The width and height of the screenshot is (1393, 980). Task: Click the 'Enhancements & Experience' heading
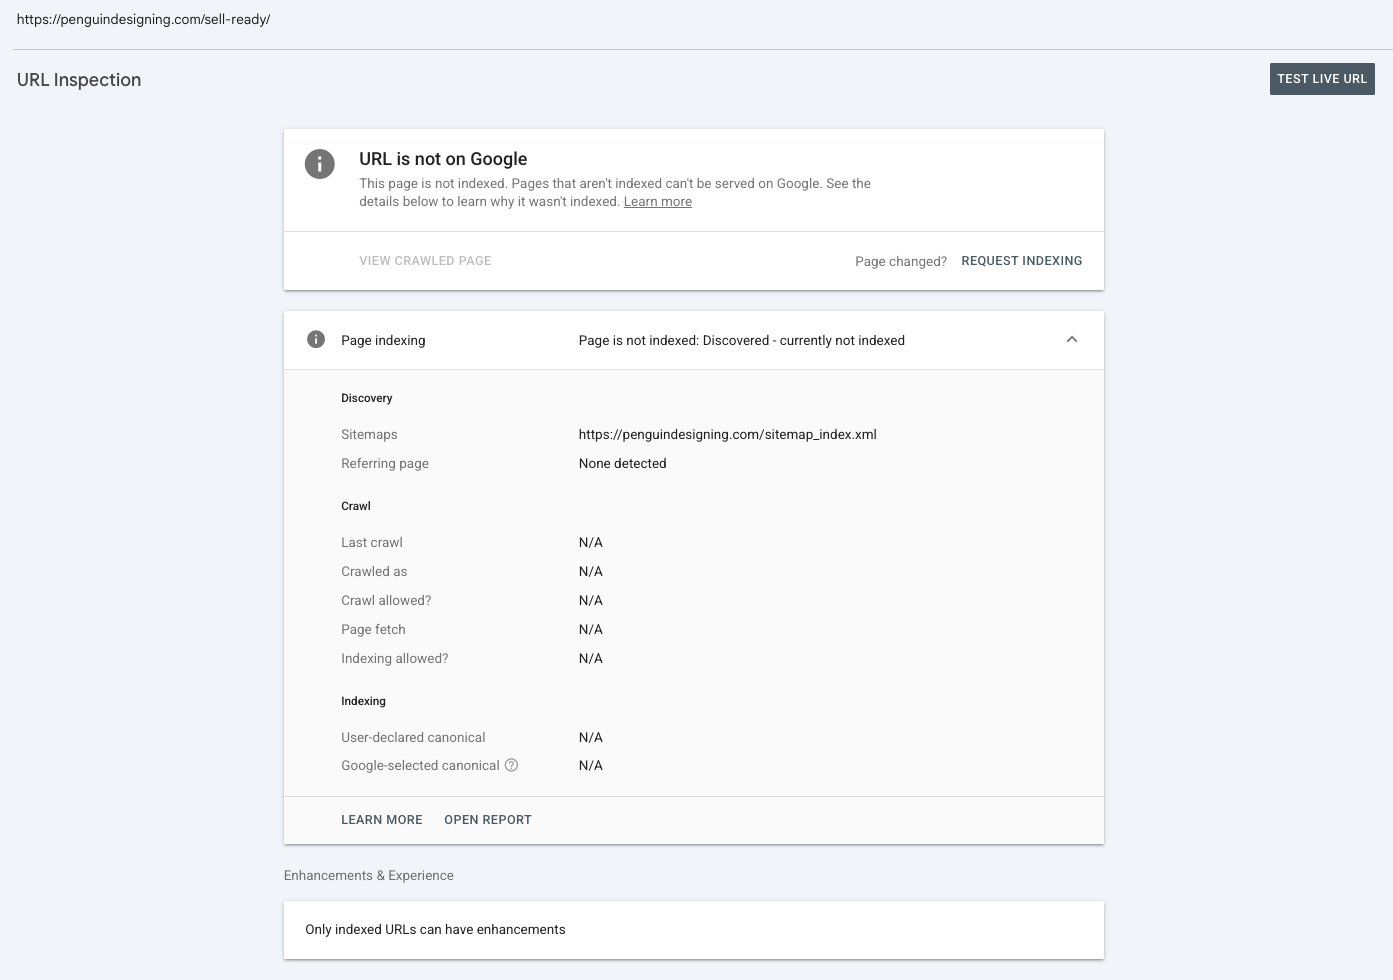pyautogui.click(x=369, y=875)
